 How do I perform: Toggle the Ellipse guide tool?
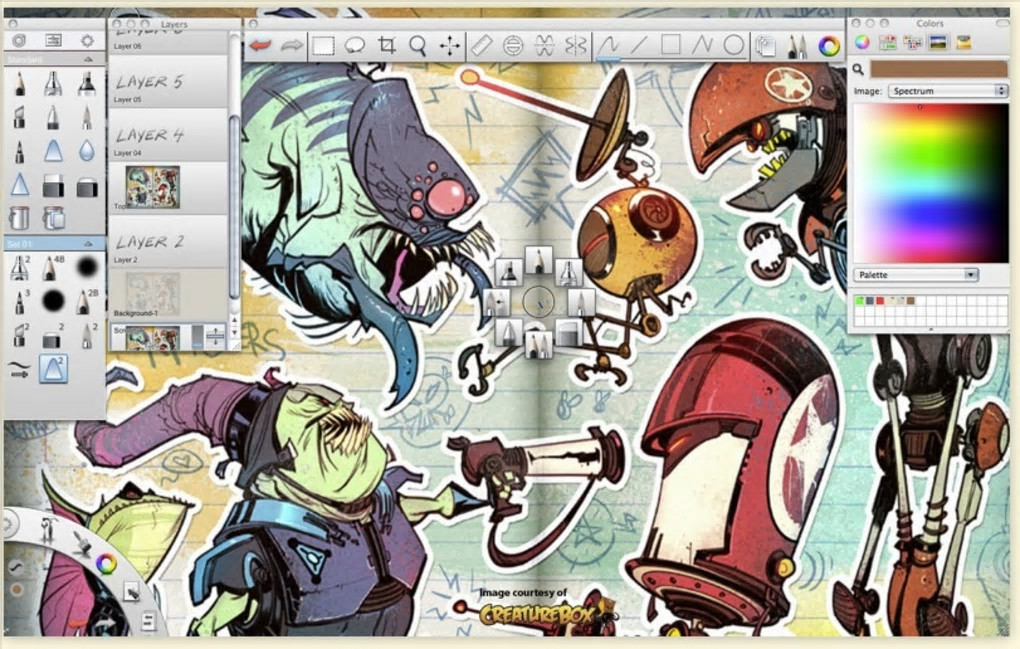[513, 46]
